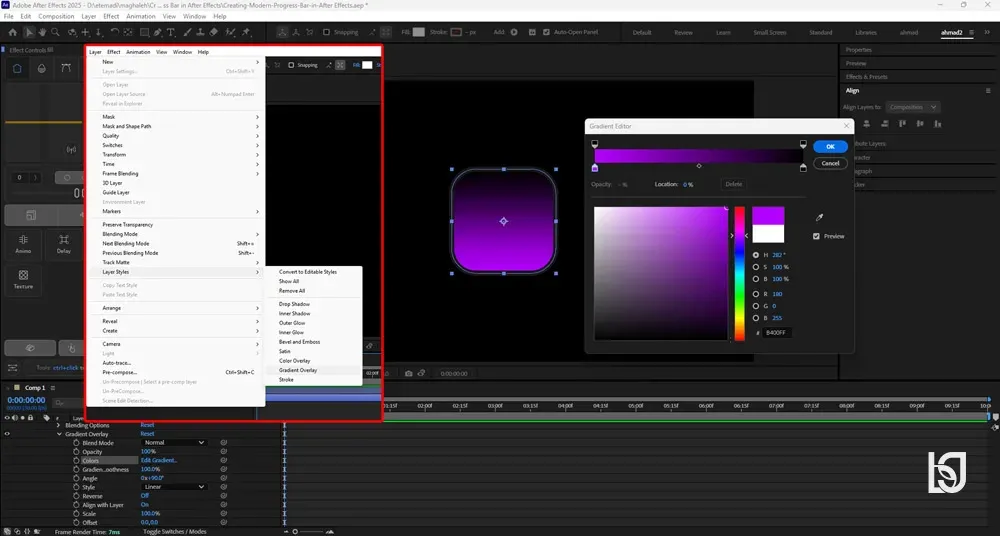Select the Rectangle shape tool
This screenshot has height=536, width=1000.
[145, 32]
